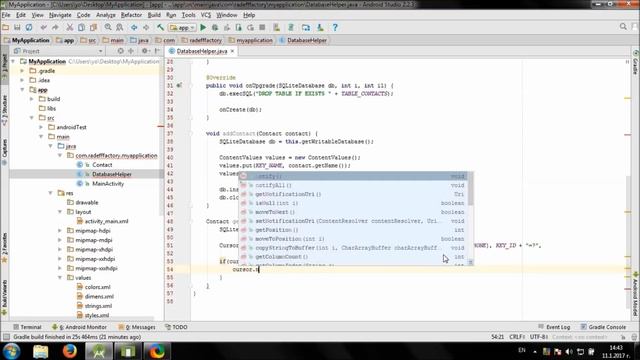This screenshot has height=360, width=640.
Task: Click the Synchronize toolbar icon
Action: (29, 27)
